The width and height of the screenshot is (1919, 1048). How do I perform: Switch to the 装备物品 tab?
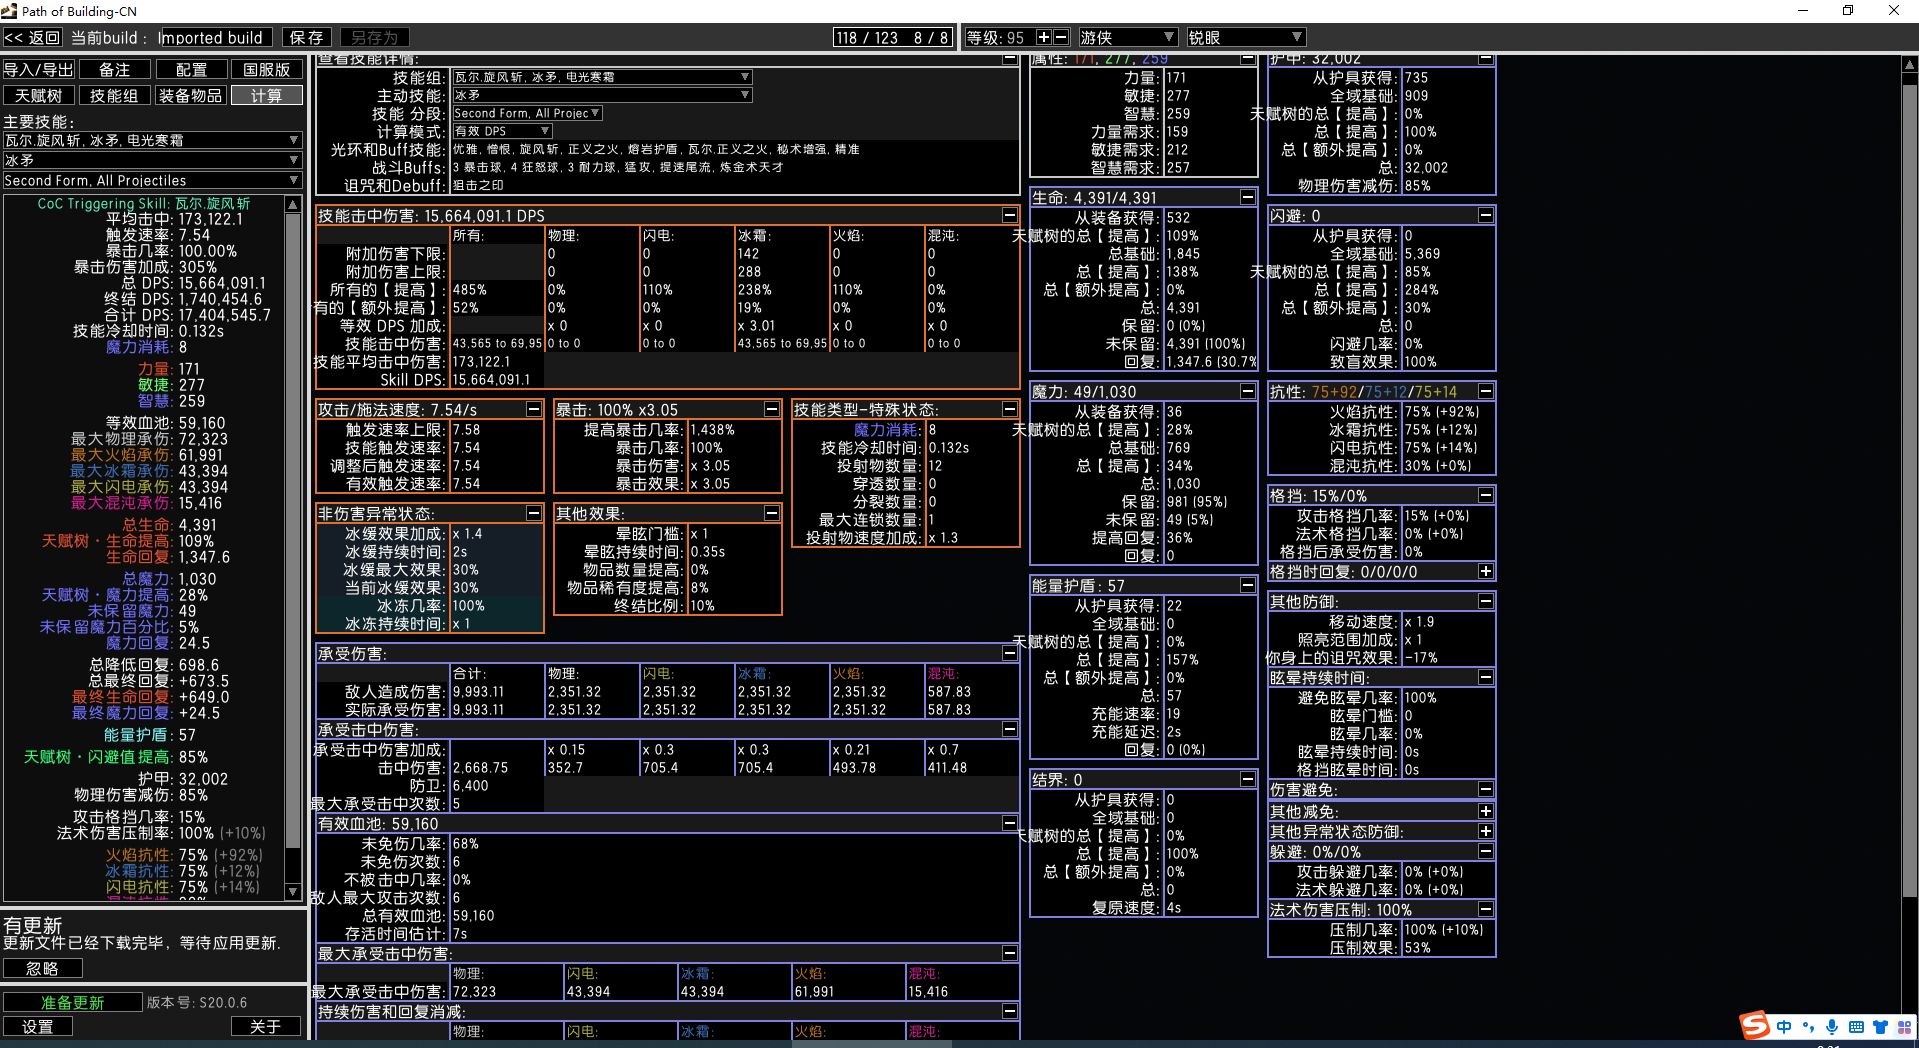pos(190,96)
